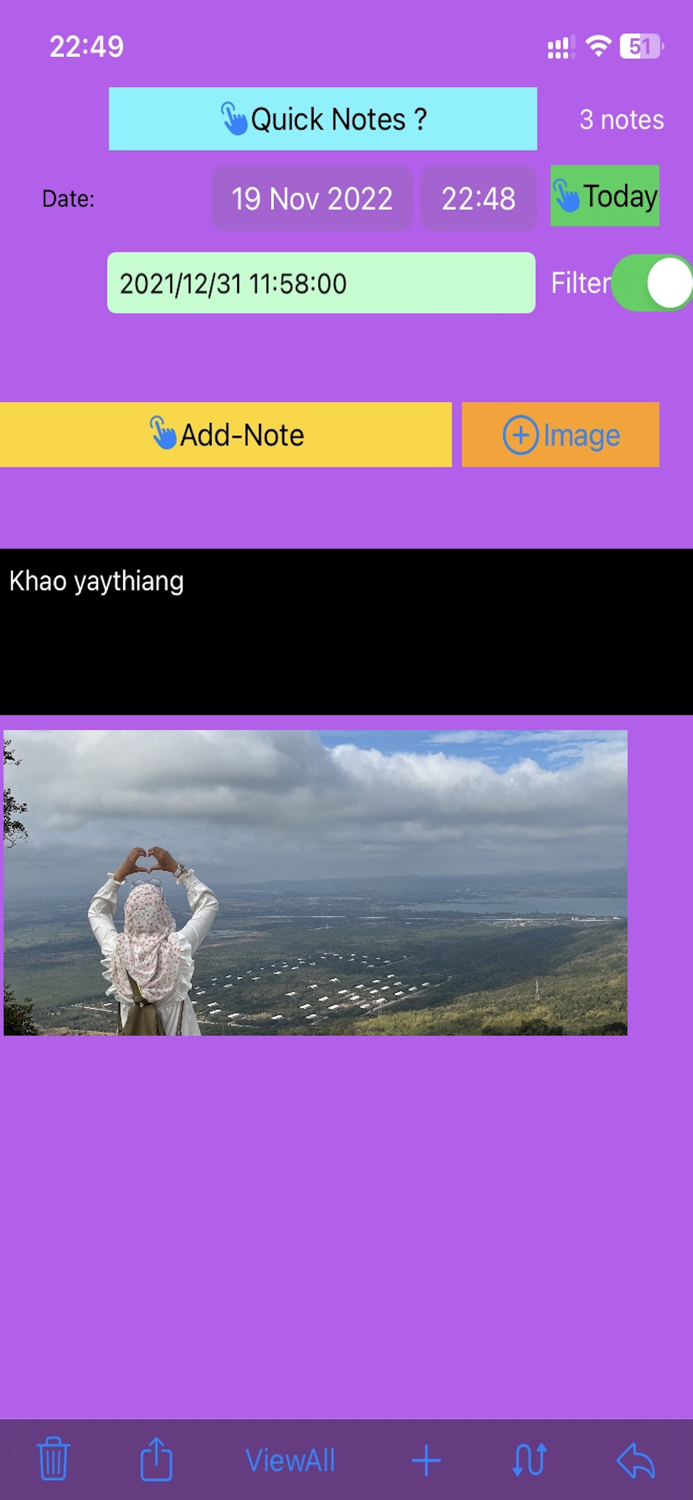Image resolution: width=693 pixels, height=1500 pixels.
Task: Open the mountain viewpoint photo thumbnail
Action: (316, 883)
